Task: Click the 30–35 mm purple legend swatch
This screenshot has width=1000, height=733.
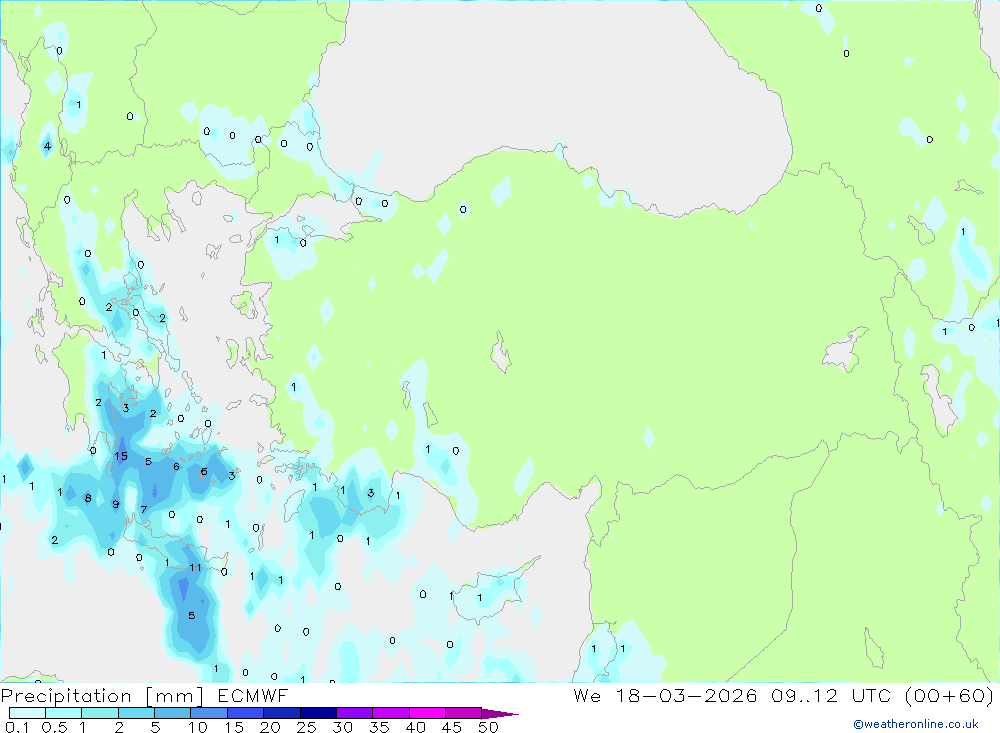Action: tap(355, 713)
